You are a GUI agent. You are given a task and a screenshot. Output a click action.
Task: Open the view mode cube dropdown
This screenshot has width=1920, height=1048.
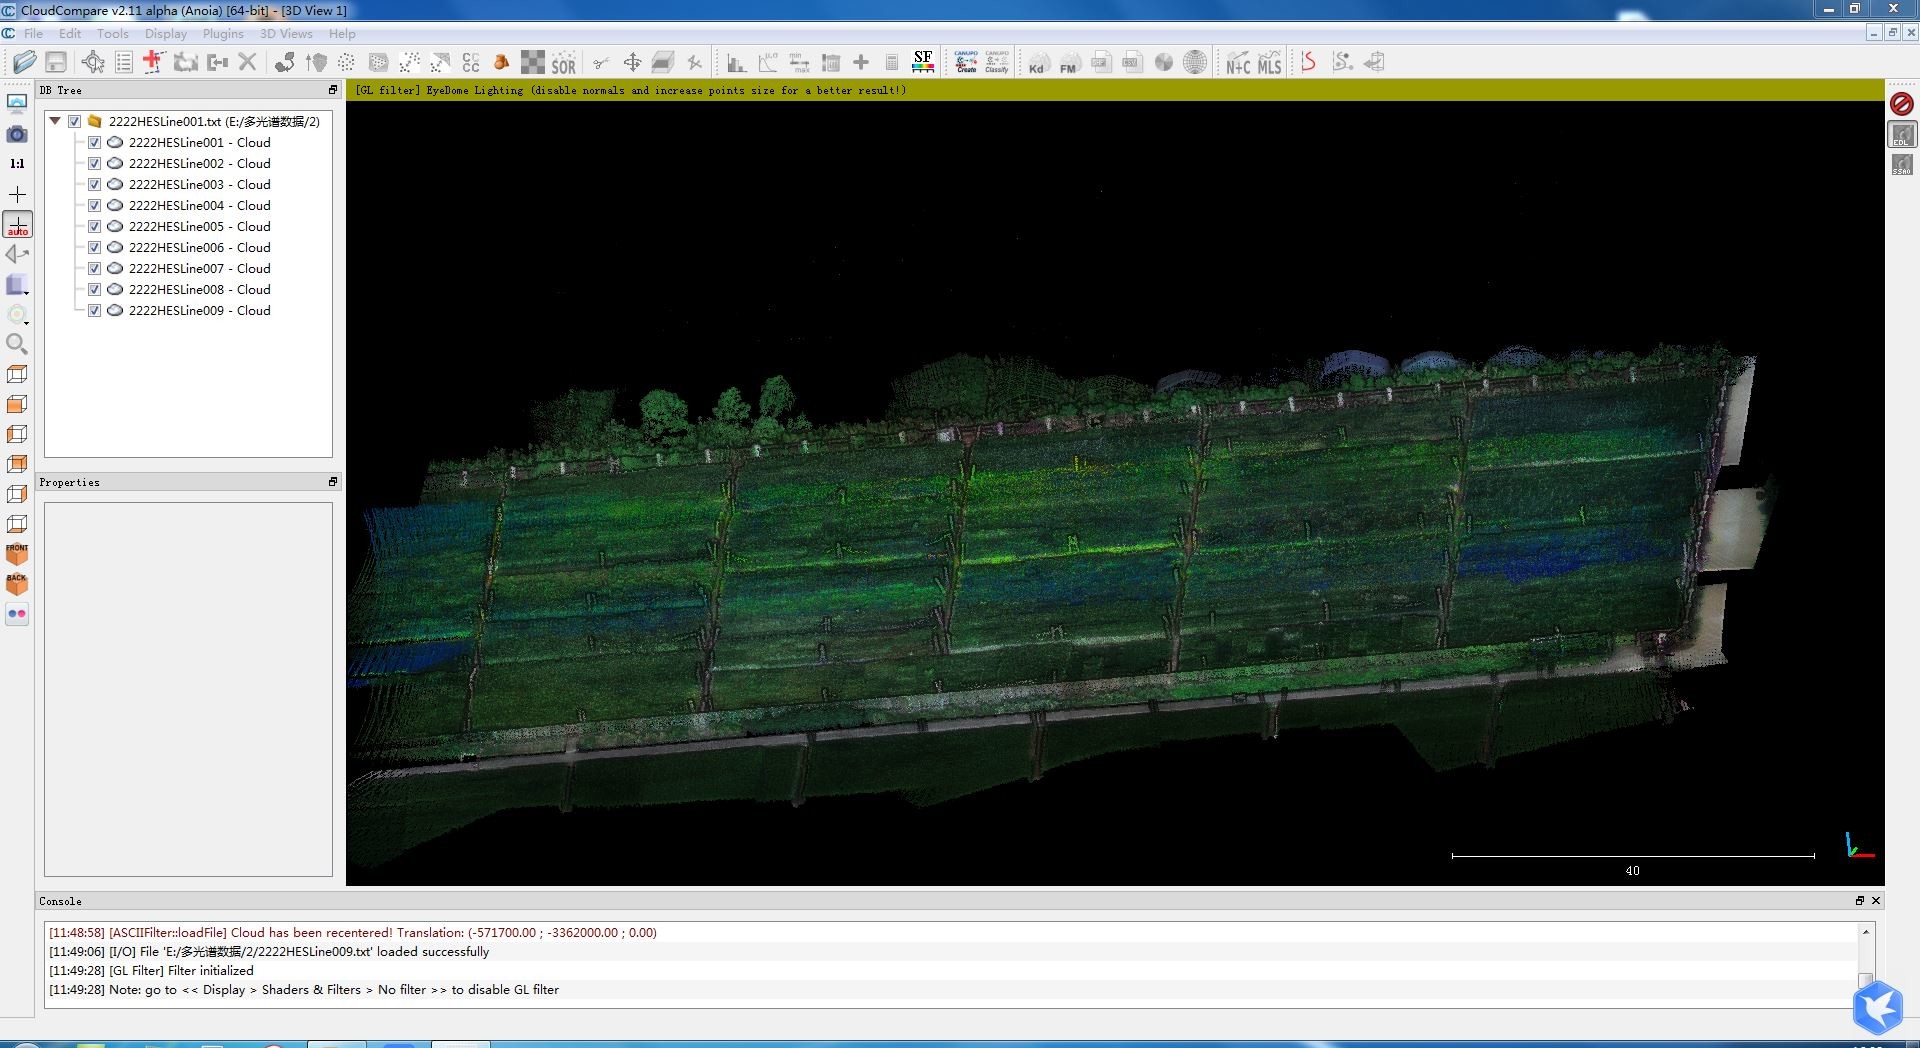click(x=17, y=286)
